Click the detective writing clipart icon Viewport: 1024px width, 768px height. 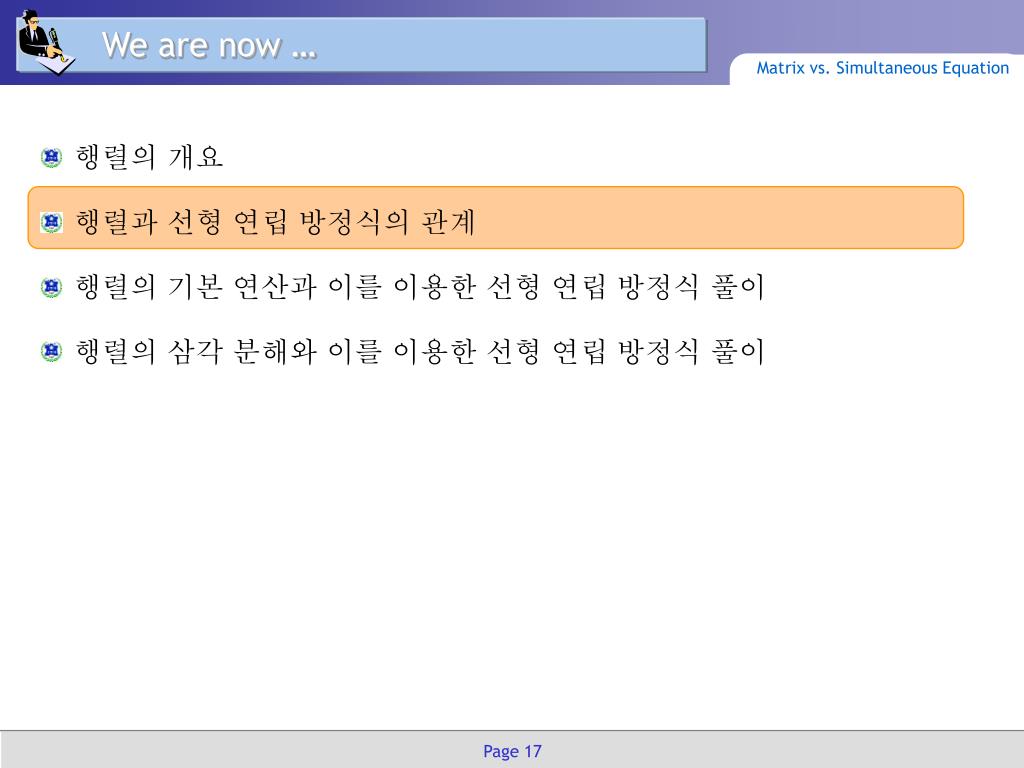pos(46,42)
